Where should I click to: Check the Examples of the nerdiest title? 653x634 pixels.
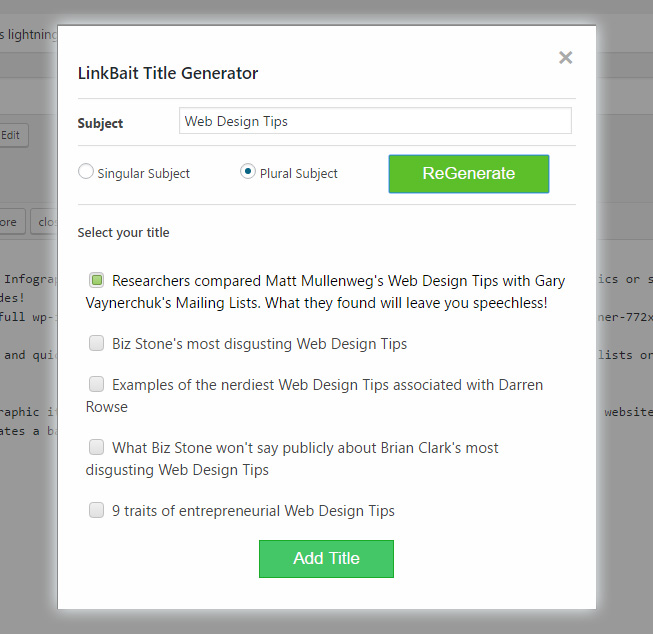click(97, 384)
